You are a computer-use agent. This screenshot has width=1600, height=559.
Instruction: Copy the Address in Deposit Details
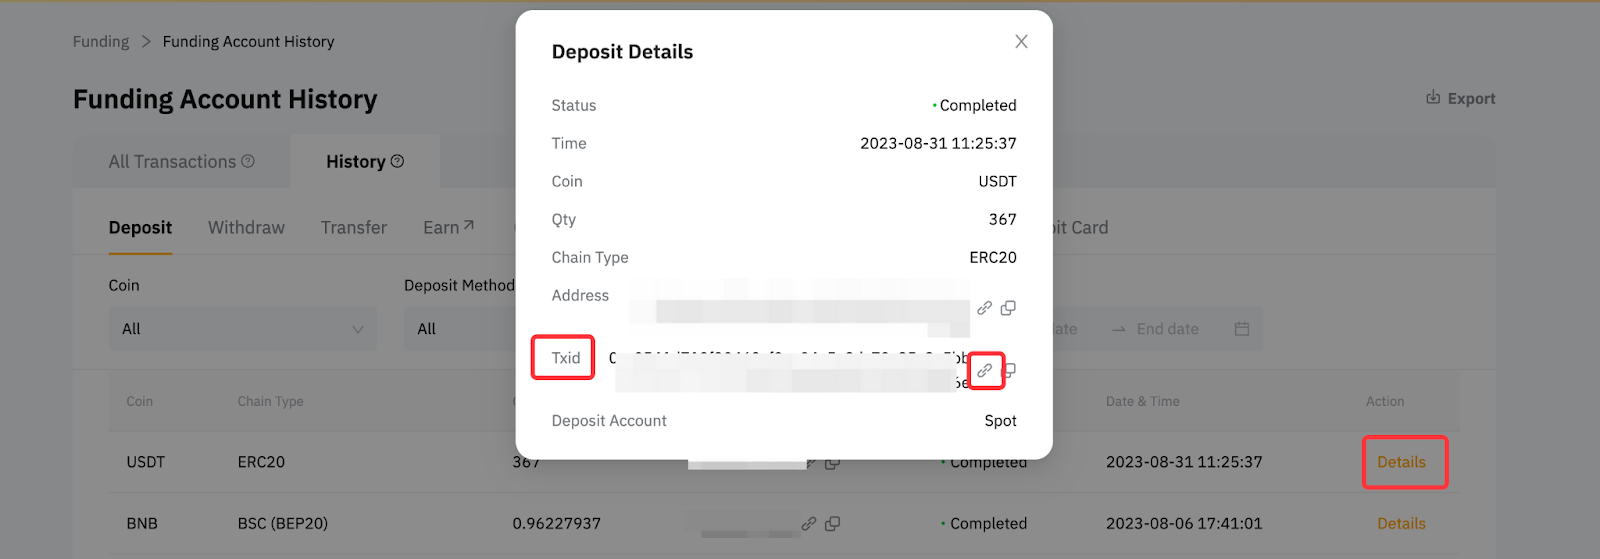pos(1009,308)
